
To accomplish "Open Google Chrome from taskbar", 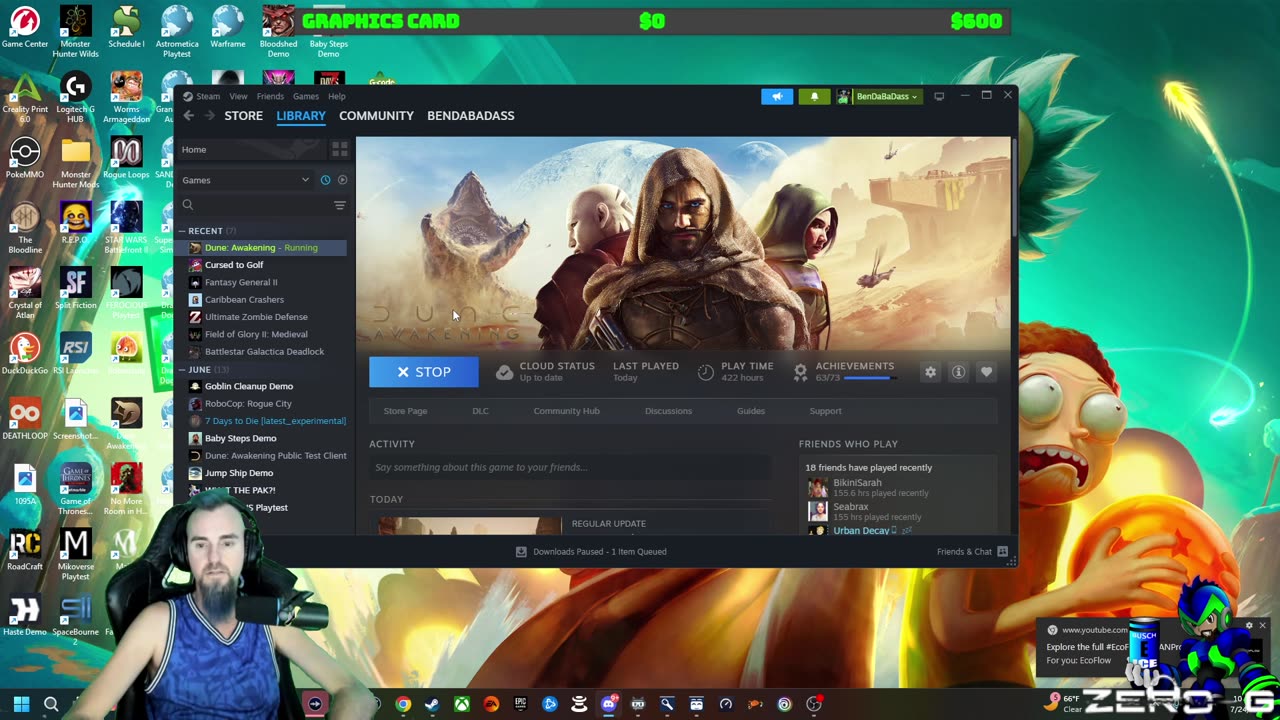I will [402, 704].
